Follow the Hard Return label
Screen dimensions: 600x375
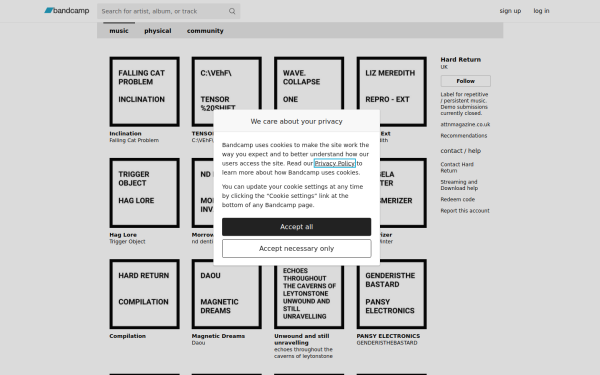pos(465,81)
